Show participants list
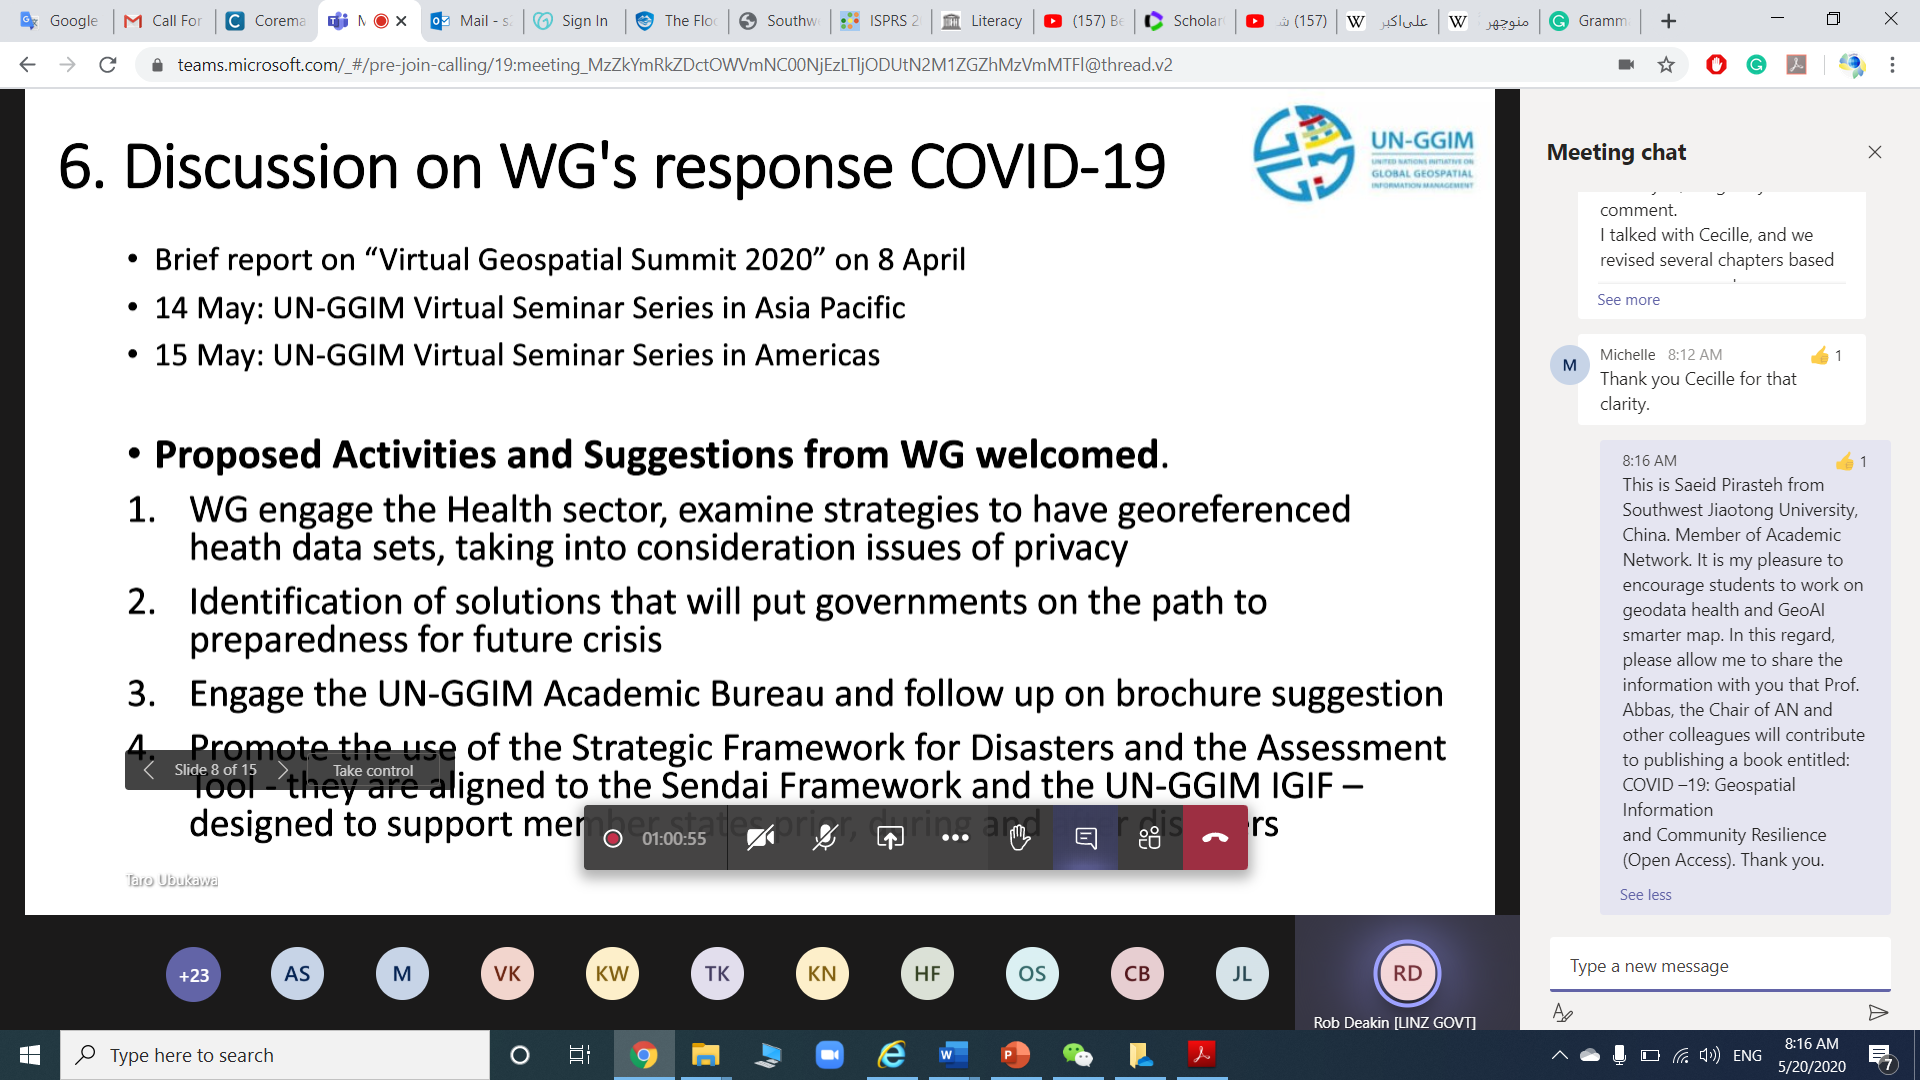 (1149, 838)
